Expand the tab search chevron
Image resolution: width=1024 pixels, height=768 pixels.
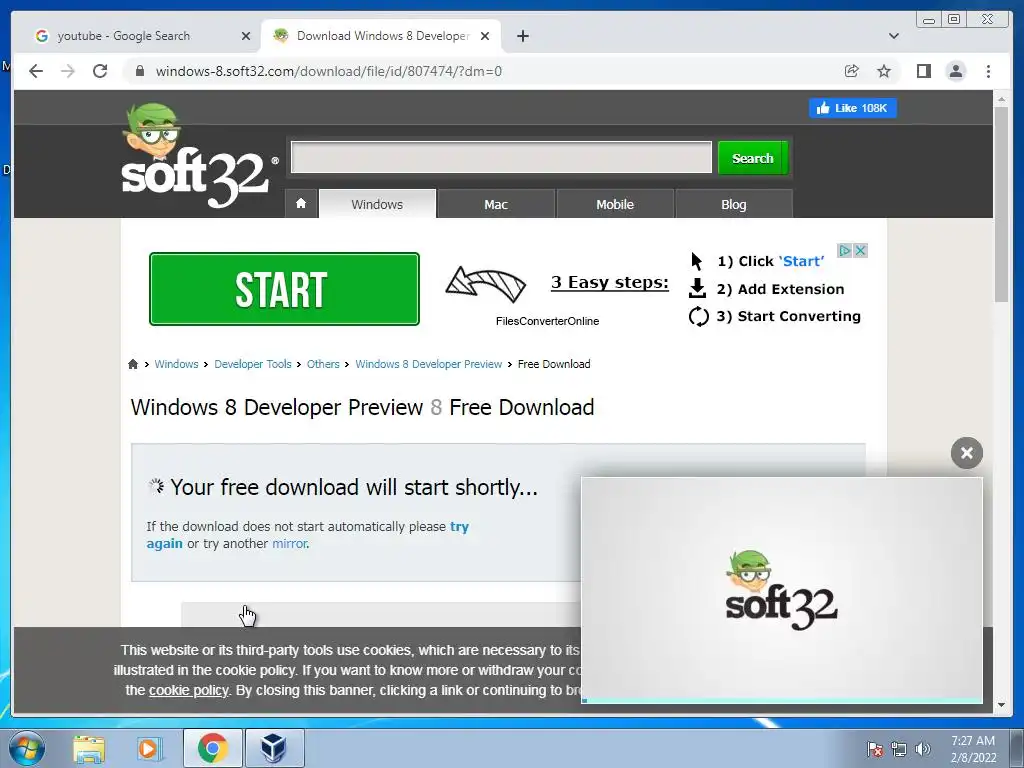click(893, 36)
